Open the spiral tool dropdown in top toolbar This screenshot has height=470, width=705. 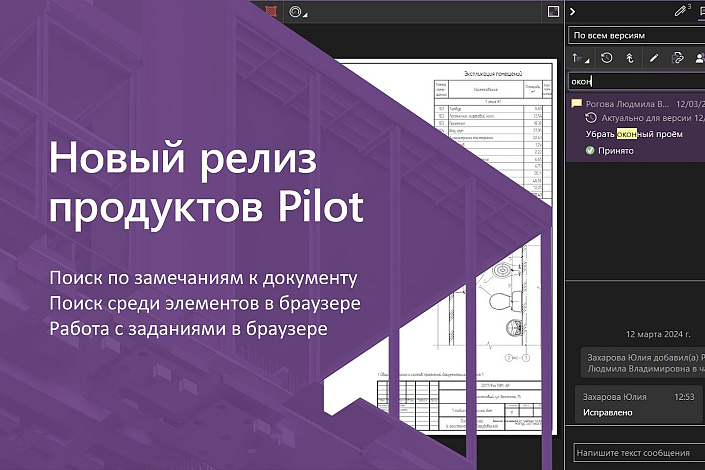click(297, 11)
